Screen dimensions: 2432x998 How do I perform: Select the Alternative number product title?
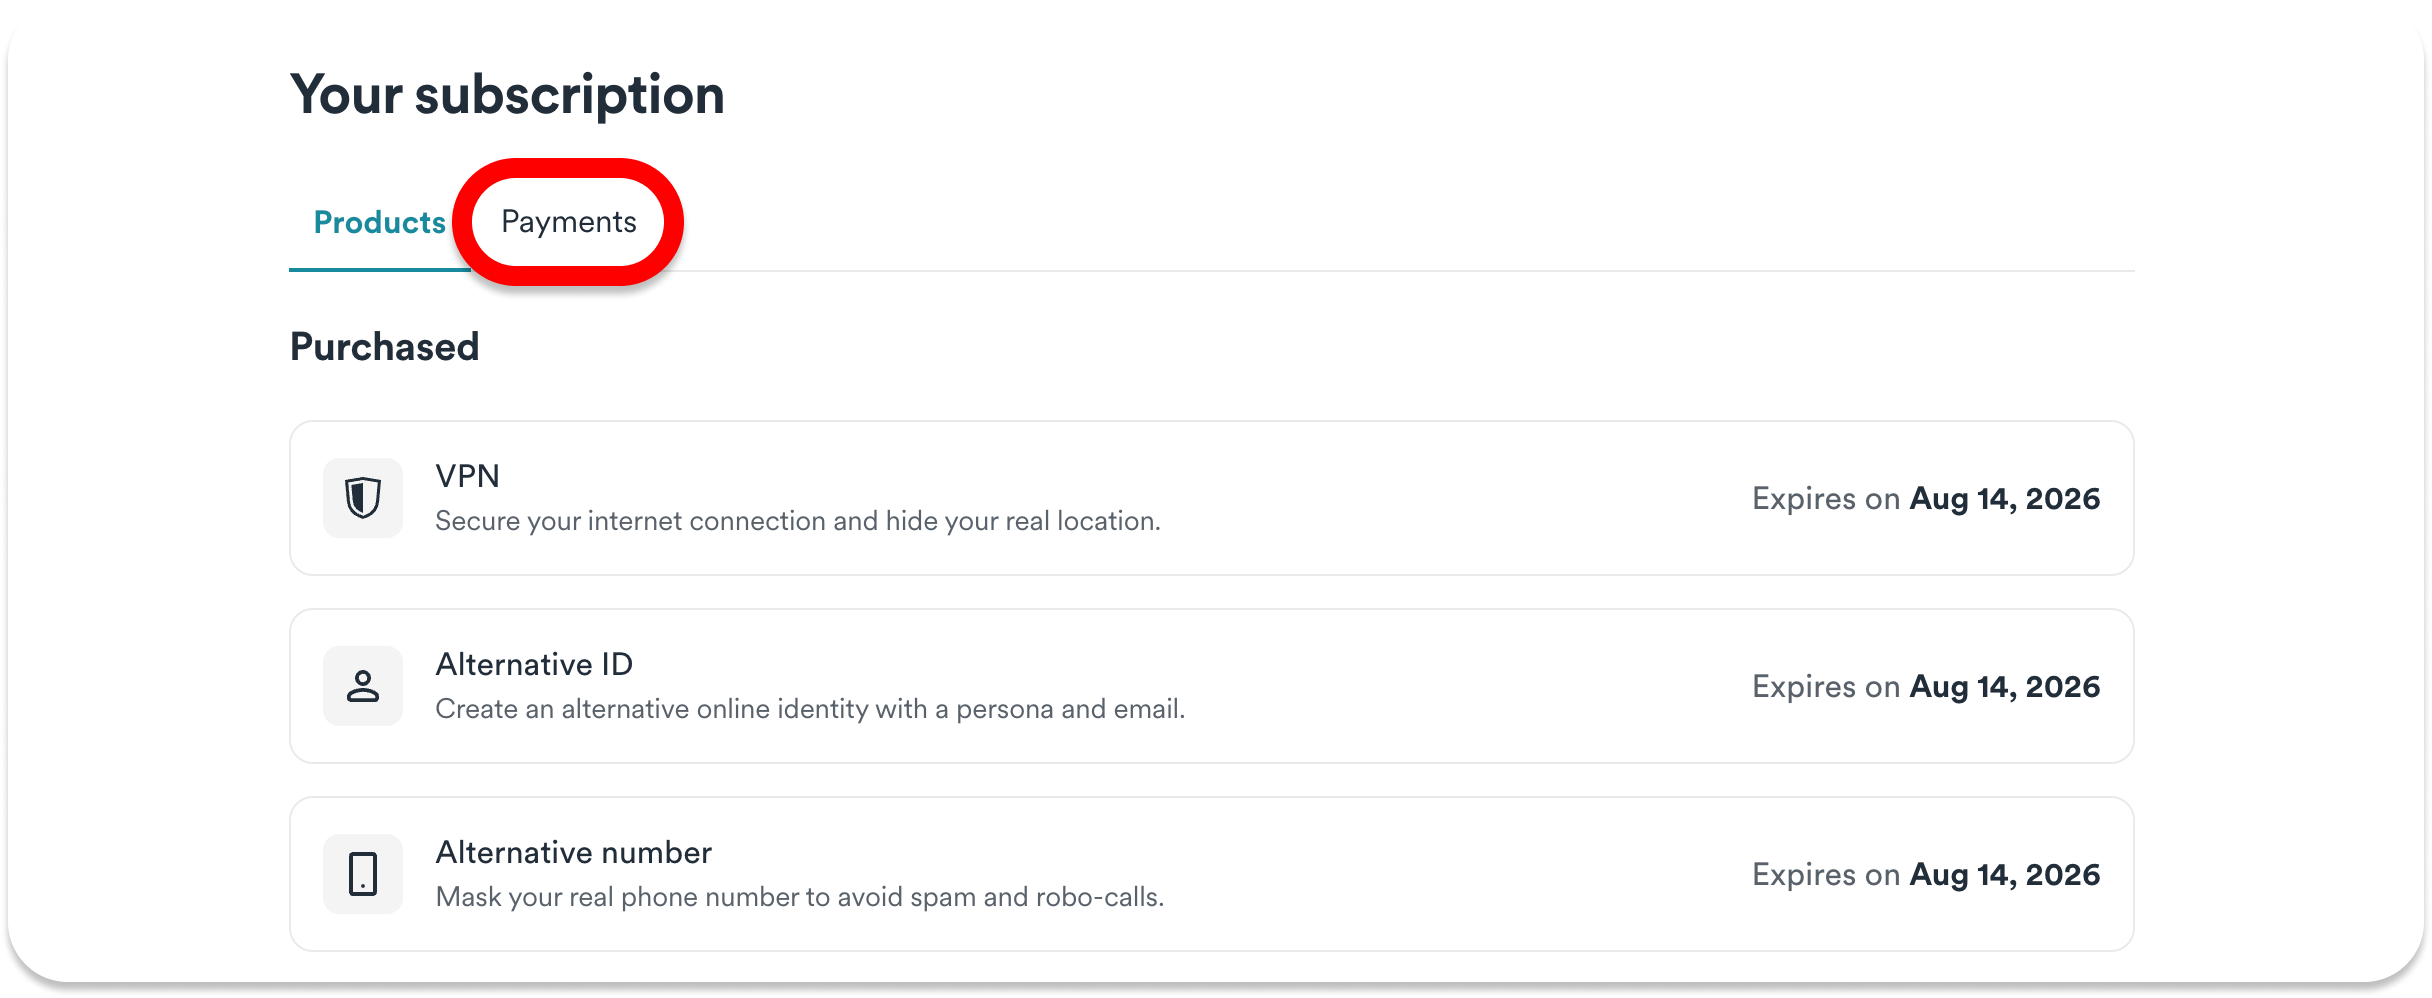tap(573, 852)
